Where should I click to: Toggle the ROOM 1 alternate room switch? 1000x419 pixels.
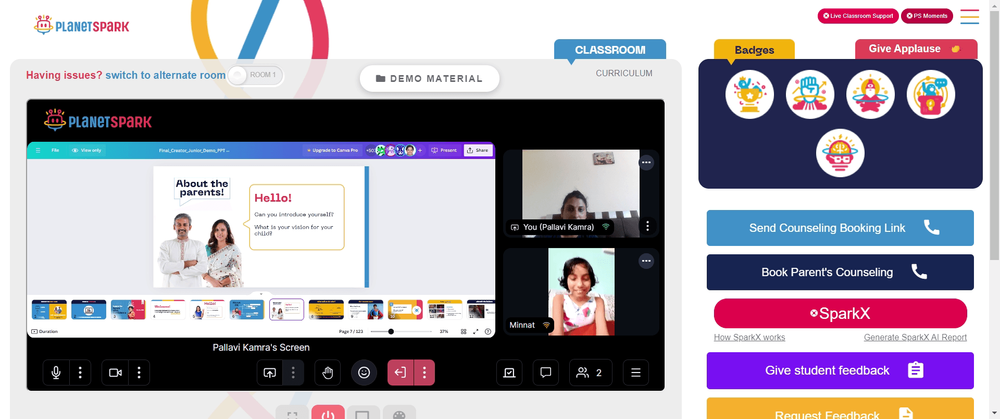pyautogui.click(x=256, y=75)
